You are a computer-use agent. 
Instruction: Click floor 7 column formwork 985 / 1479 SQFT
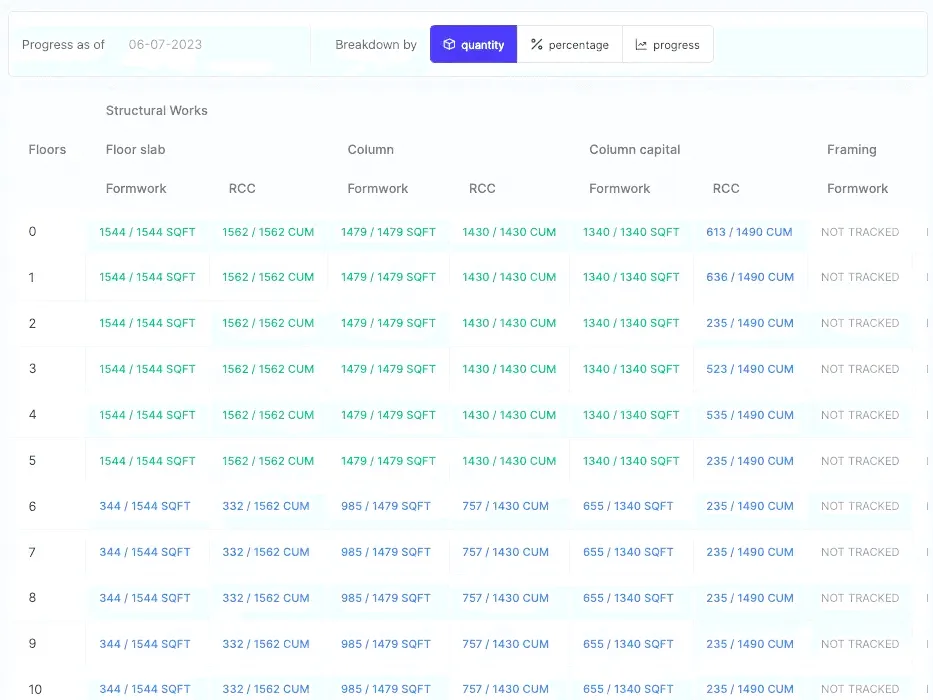(386, 553)
